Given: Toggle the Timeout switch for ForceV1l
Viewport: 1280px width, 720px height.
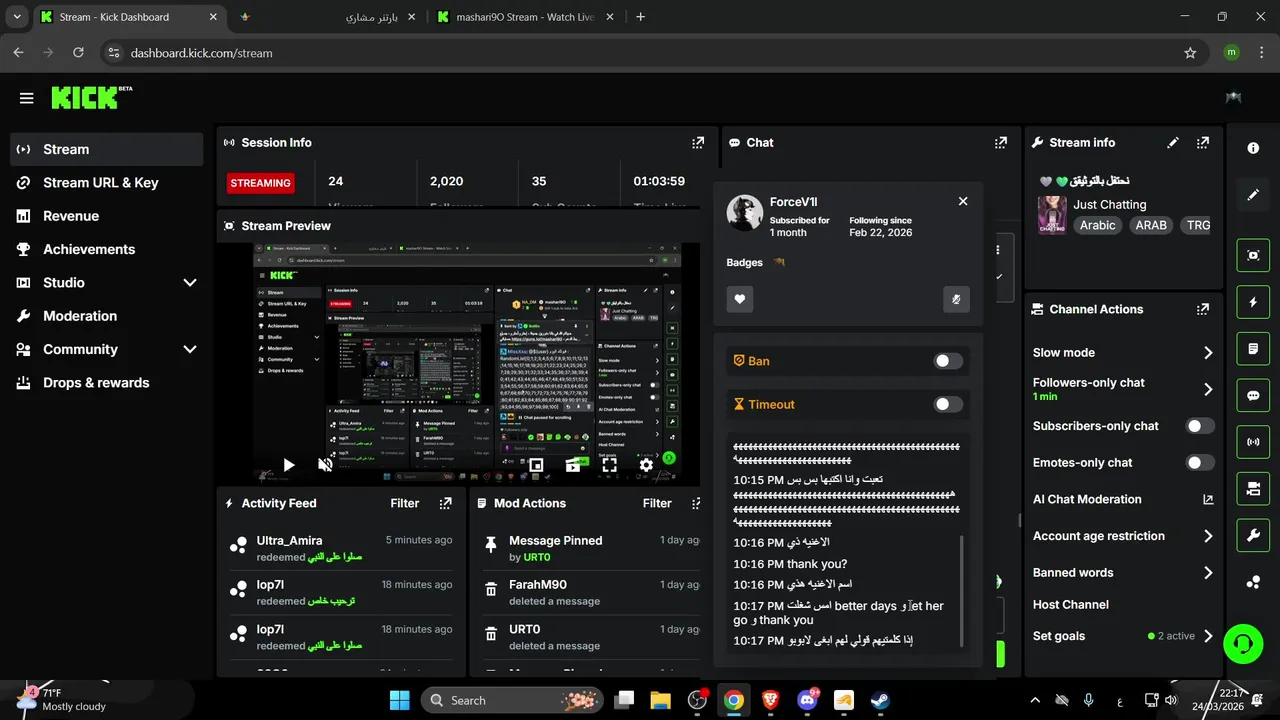Looking at the screenshot, I should [x=948, y=404].
